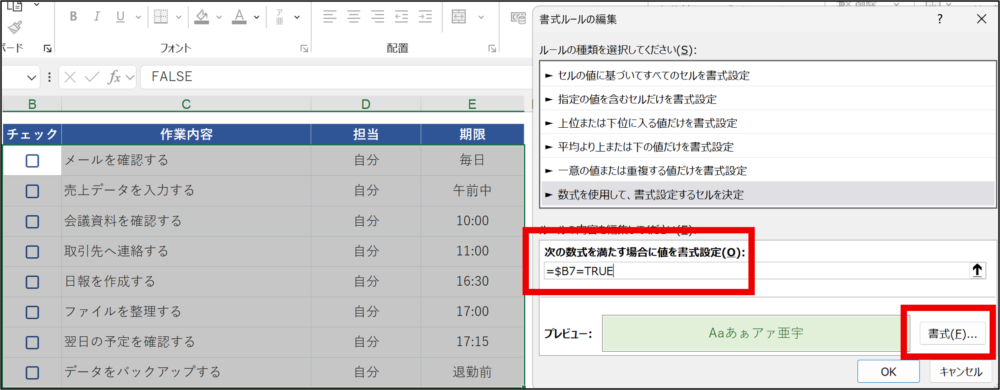Image resolution: width=1000 pixels, height=390 pixels.
Task: Click the copy icon in clipboard group
Action: [x=15, y=5]
